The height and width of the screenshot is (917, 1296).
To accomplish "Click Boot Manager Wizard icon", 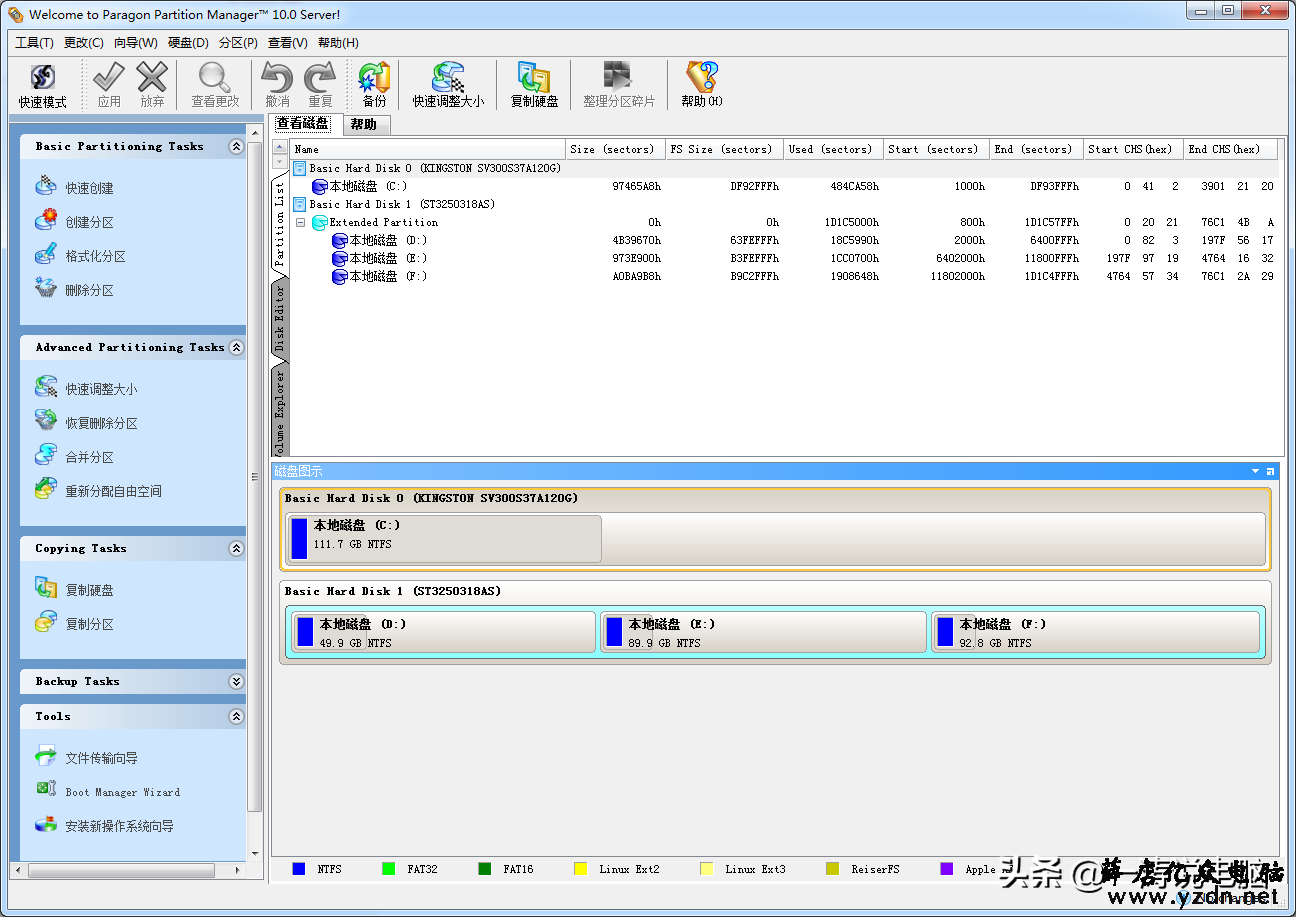I will (46, 791).
